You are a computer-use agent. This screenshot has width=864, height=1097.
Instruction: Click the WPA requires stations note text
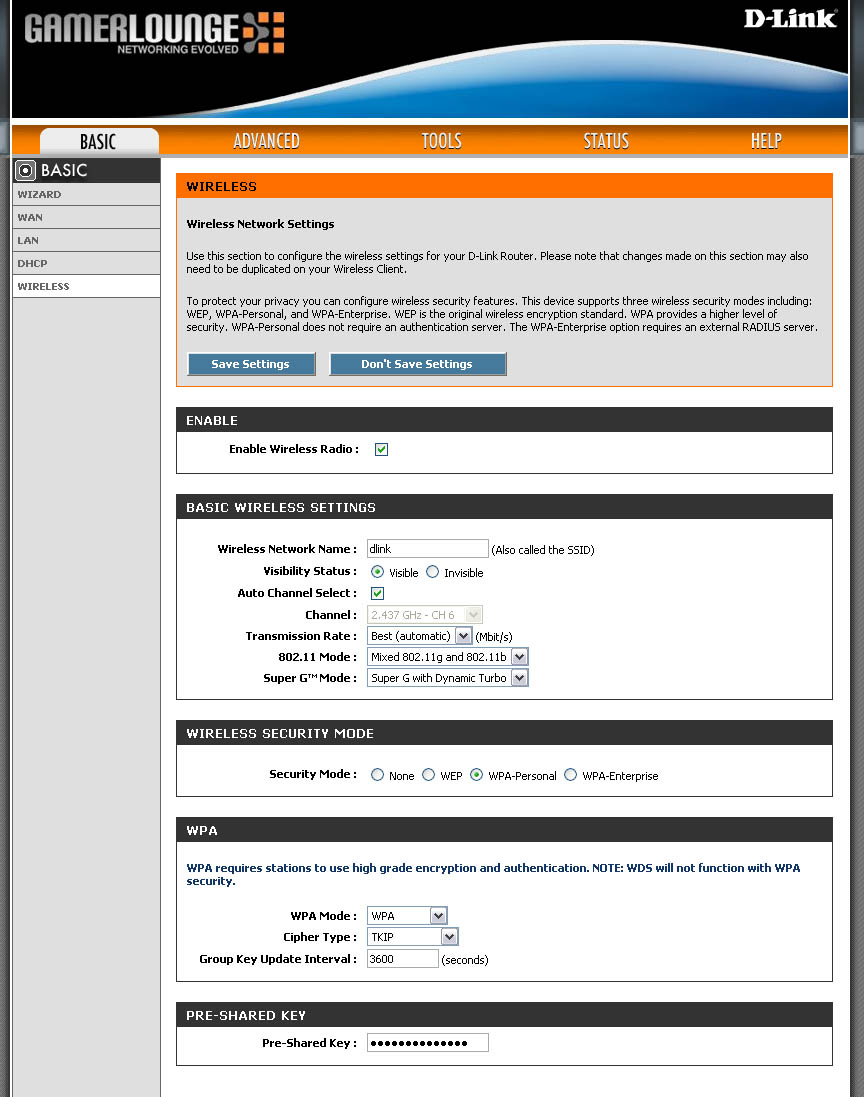point(493,875)
